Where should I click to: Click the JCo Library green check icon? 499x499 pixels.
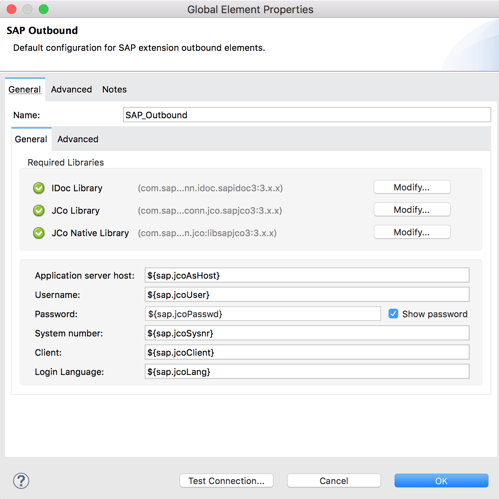(x=39, y=211)
